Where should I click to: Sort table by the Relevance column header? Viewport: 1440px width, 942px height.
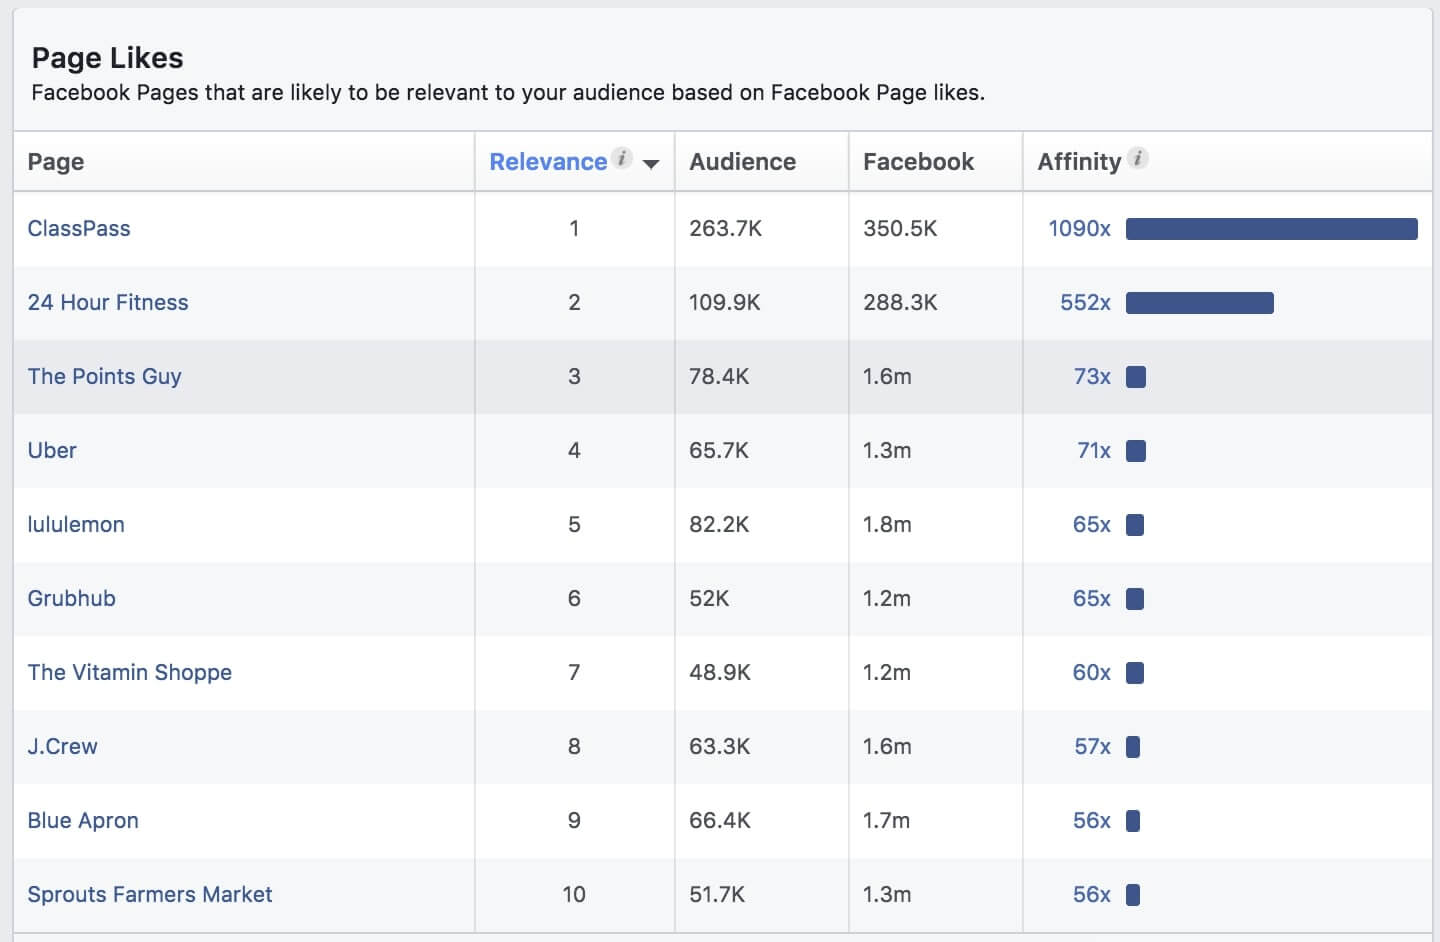548,162
